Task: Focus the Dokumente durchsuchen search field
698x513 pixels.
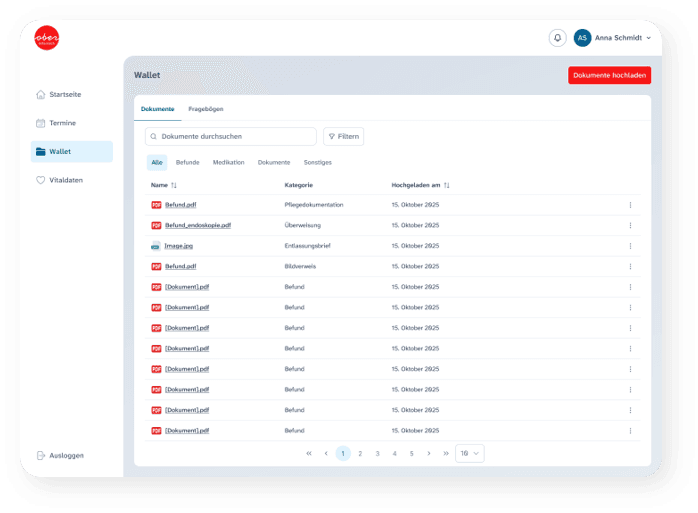Action: click(x=231, y=136)
